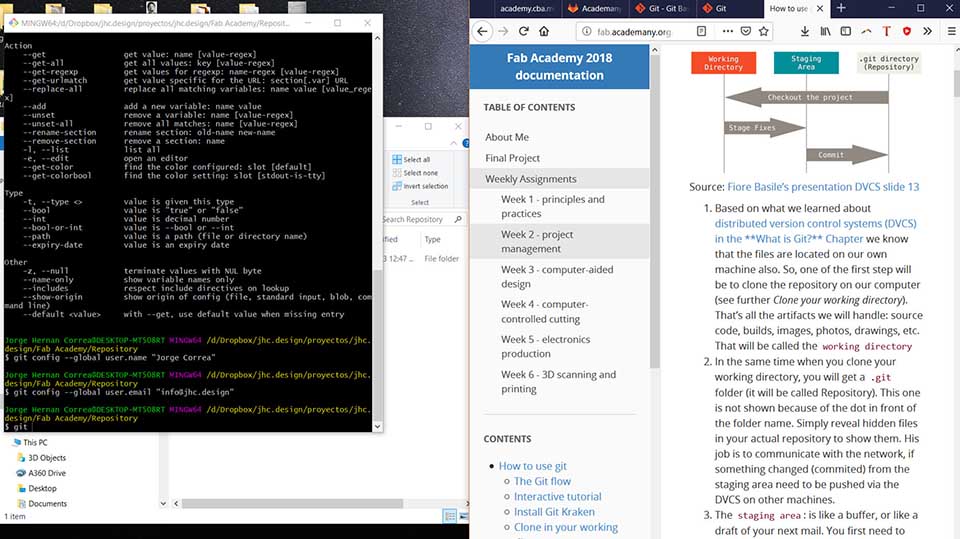Click Git Bash scrollbar down arrow

point(377,426)
